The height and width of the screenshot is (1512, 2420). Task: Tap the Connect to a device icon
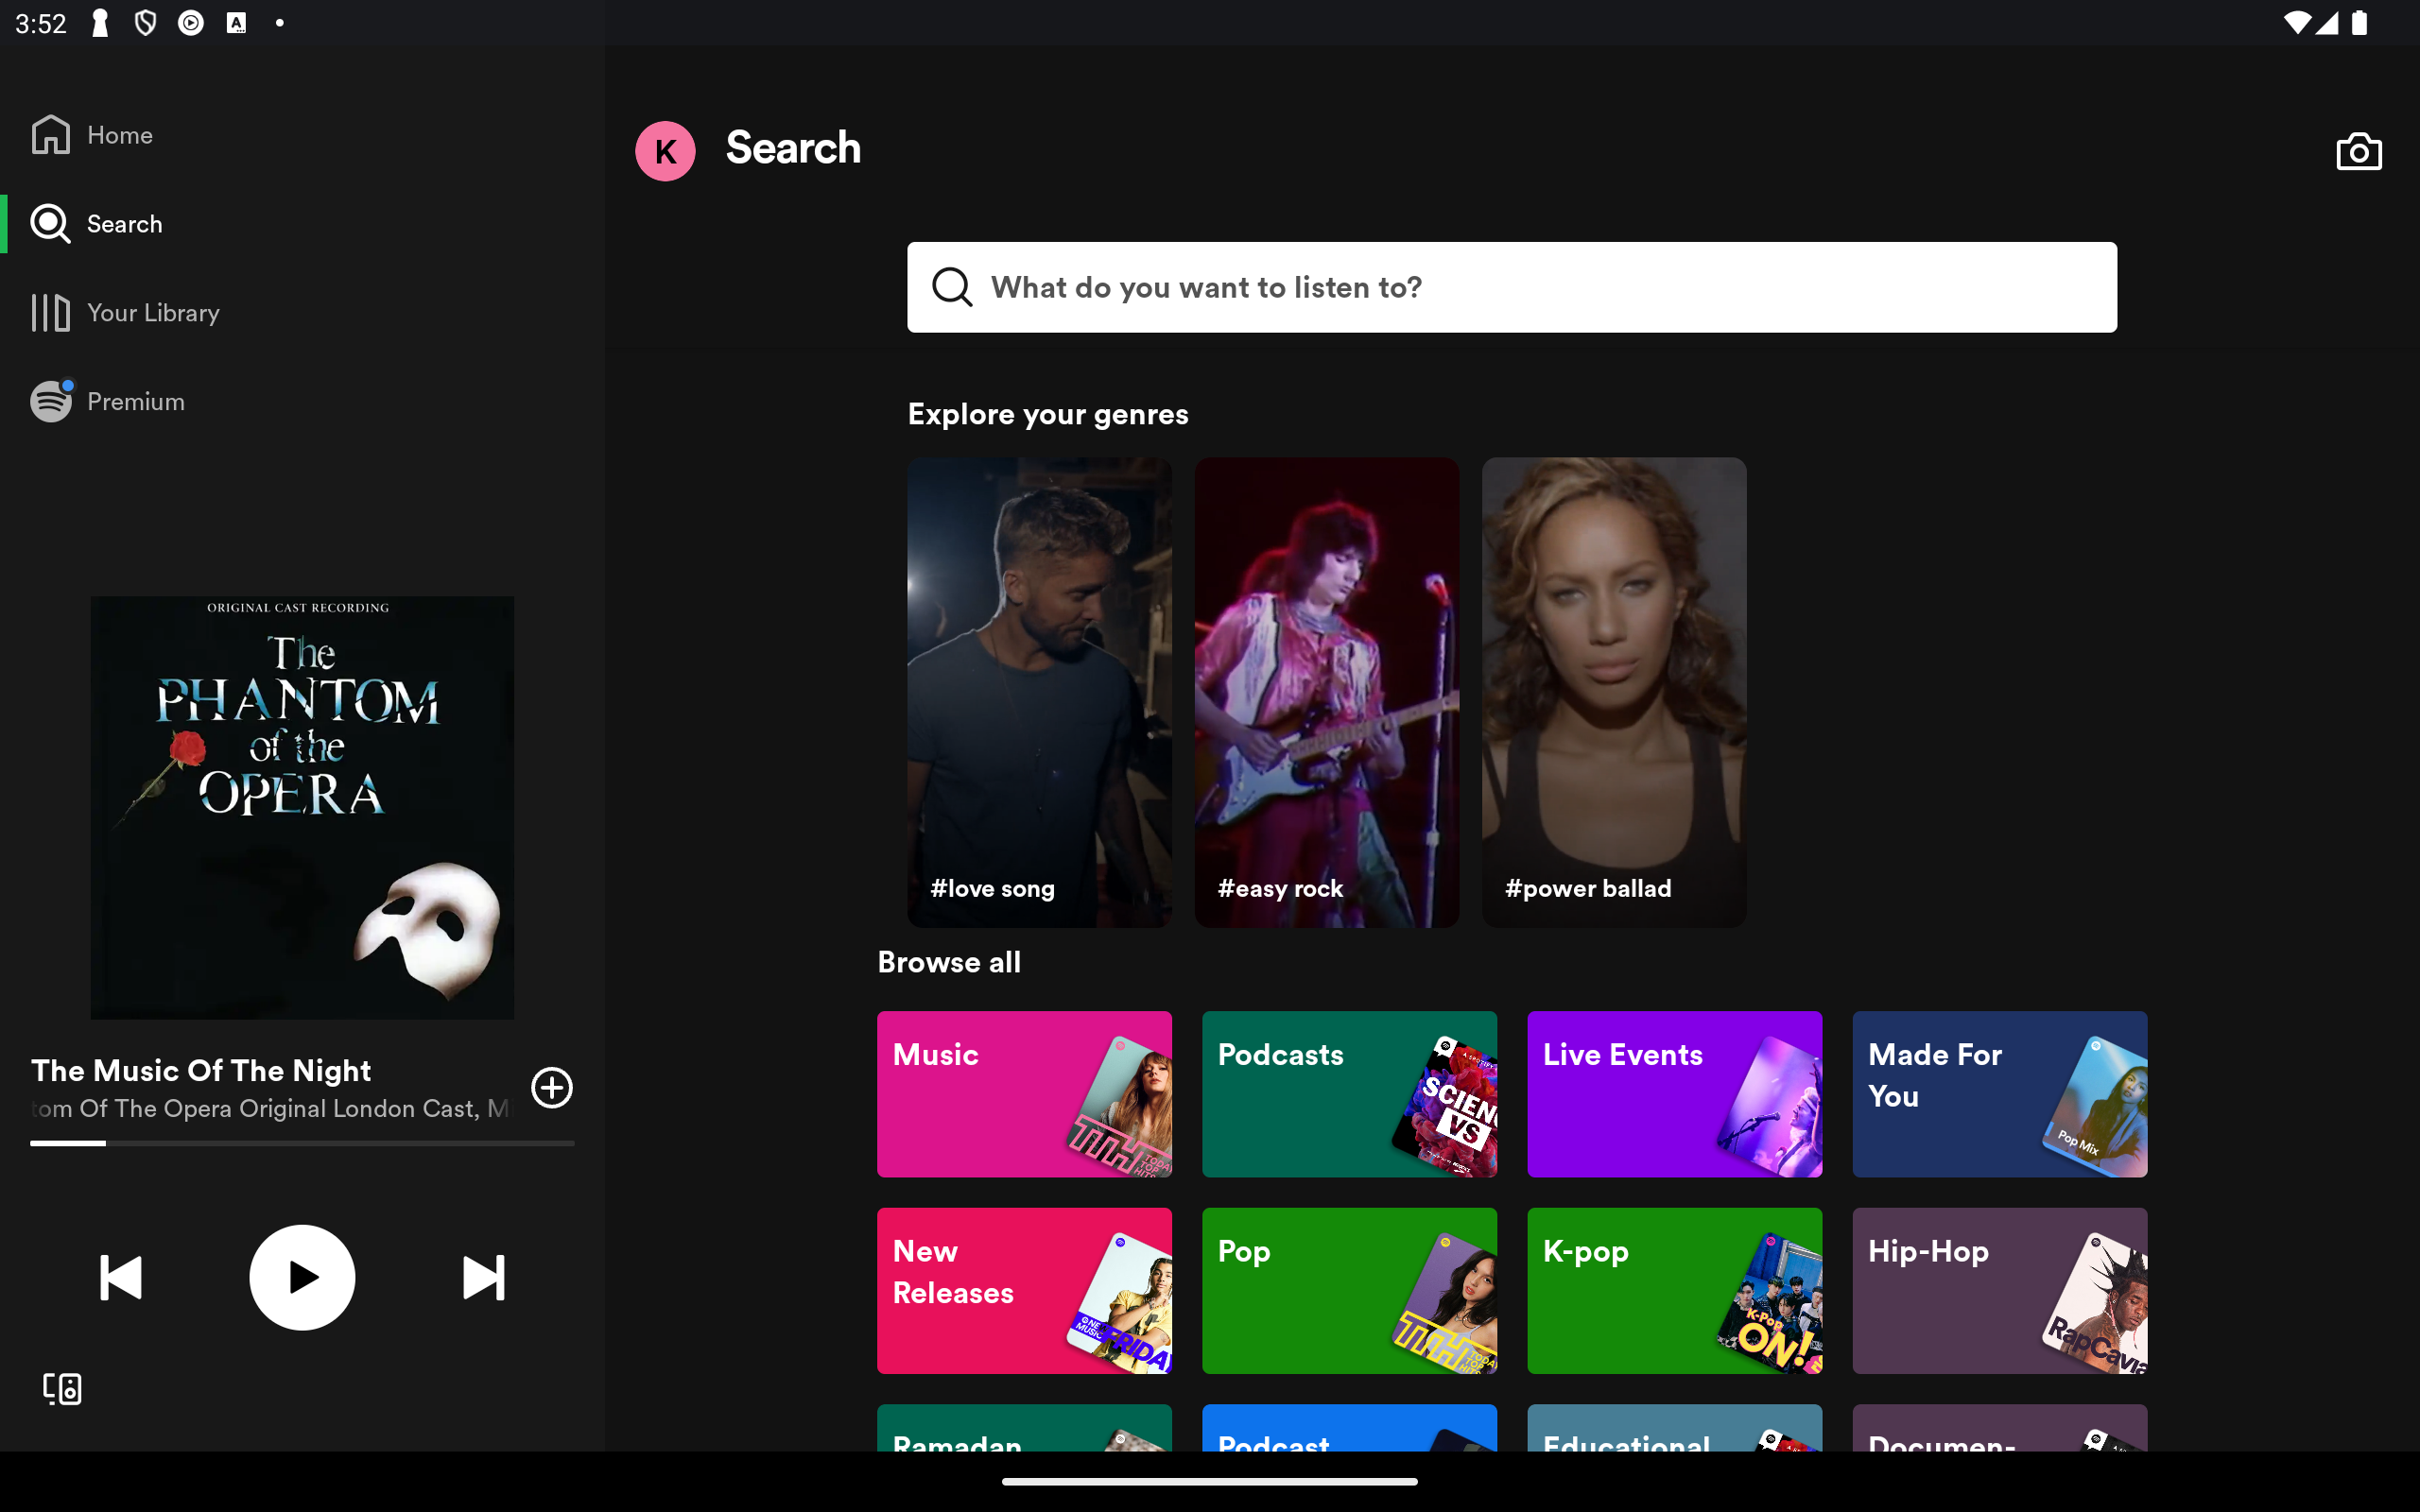(x=62, y=1388)
